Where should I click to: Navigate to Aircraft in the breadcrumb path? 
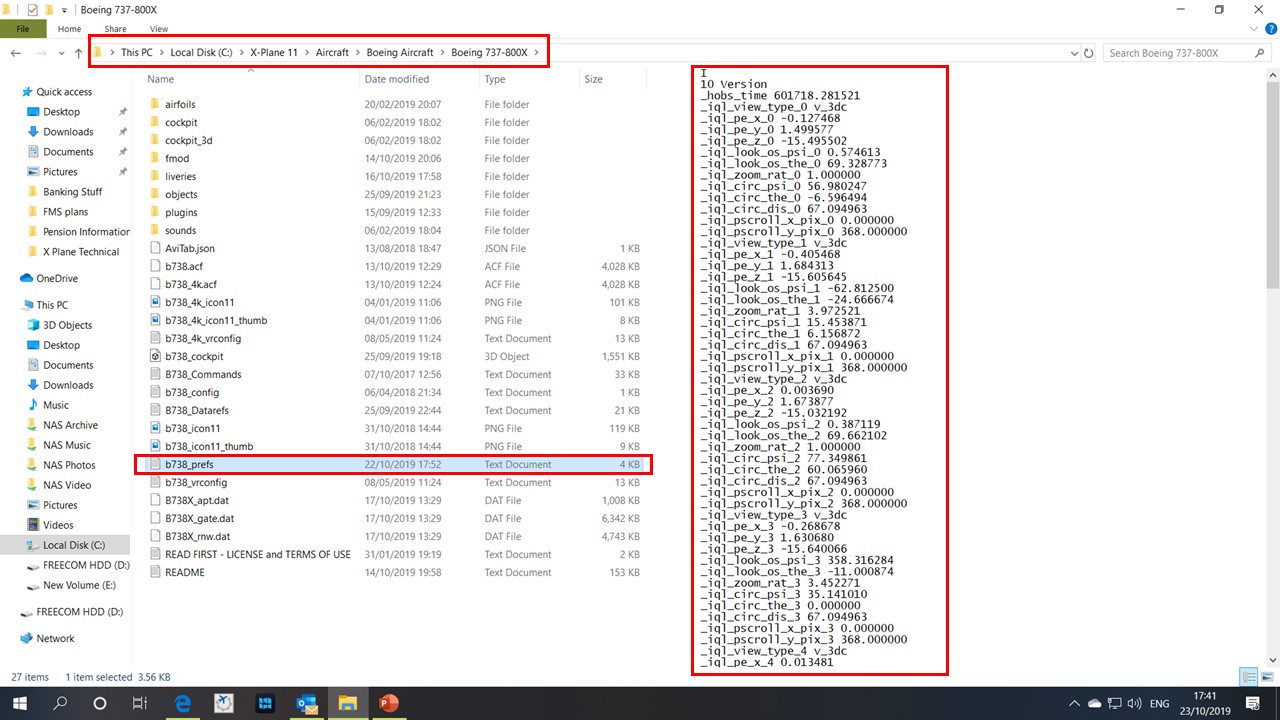pyautogui.click(x=333, y=53)
